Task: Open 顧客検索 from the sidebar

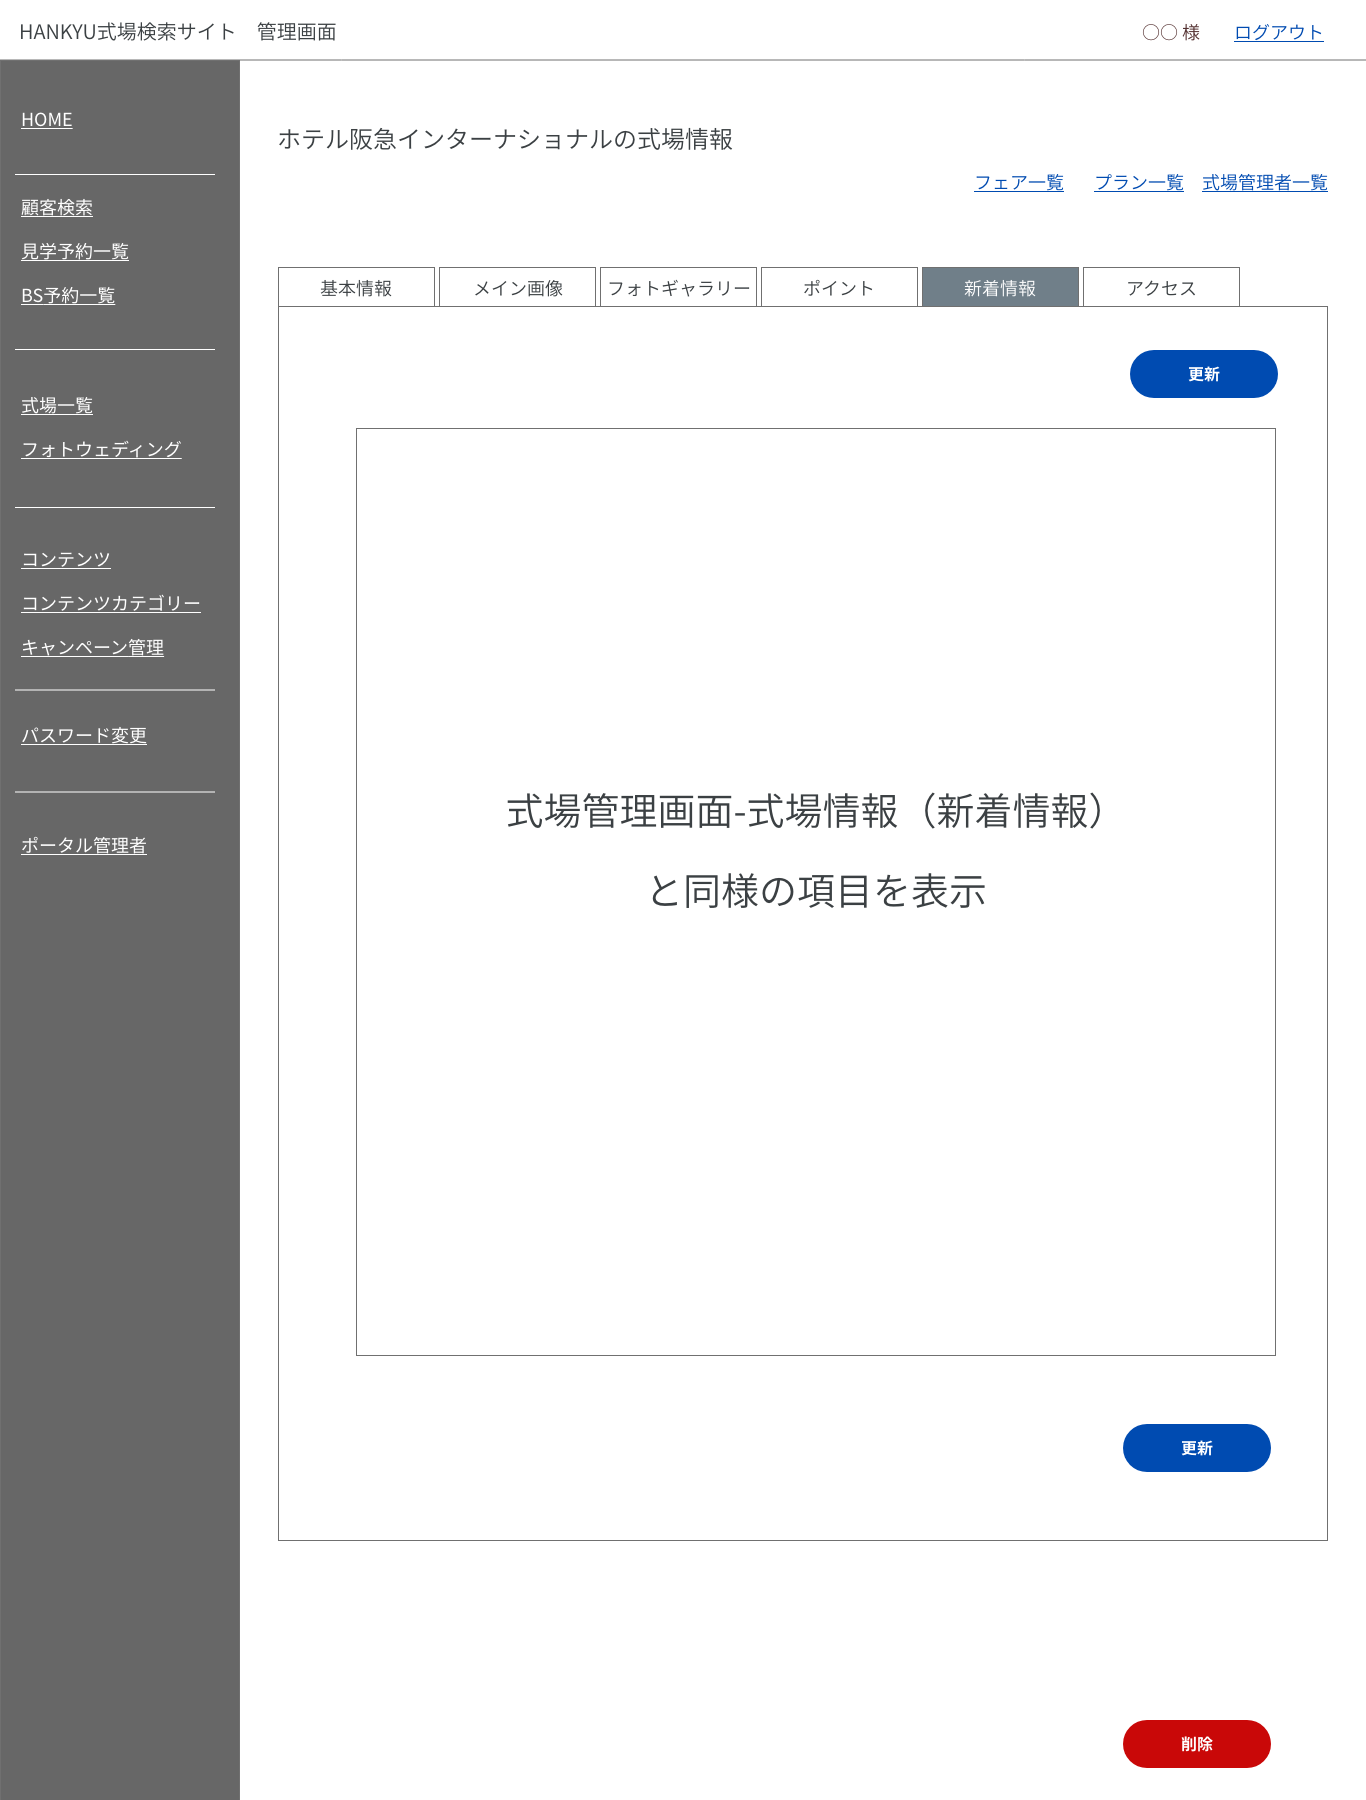Action: [57, 208]
